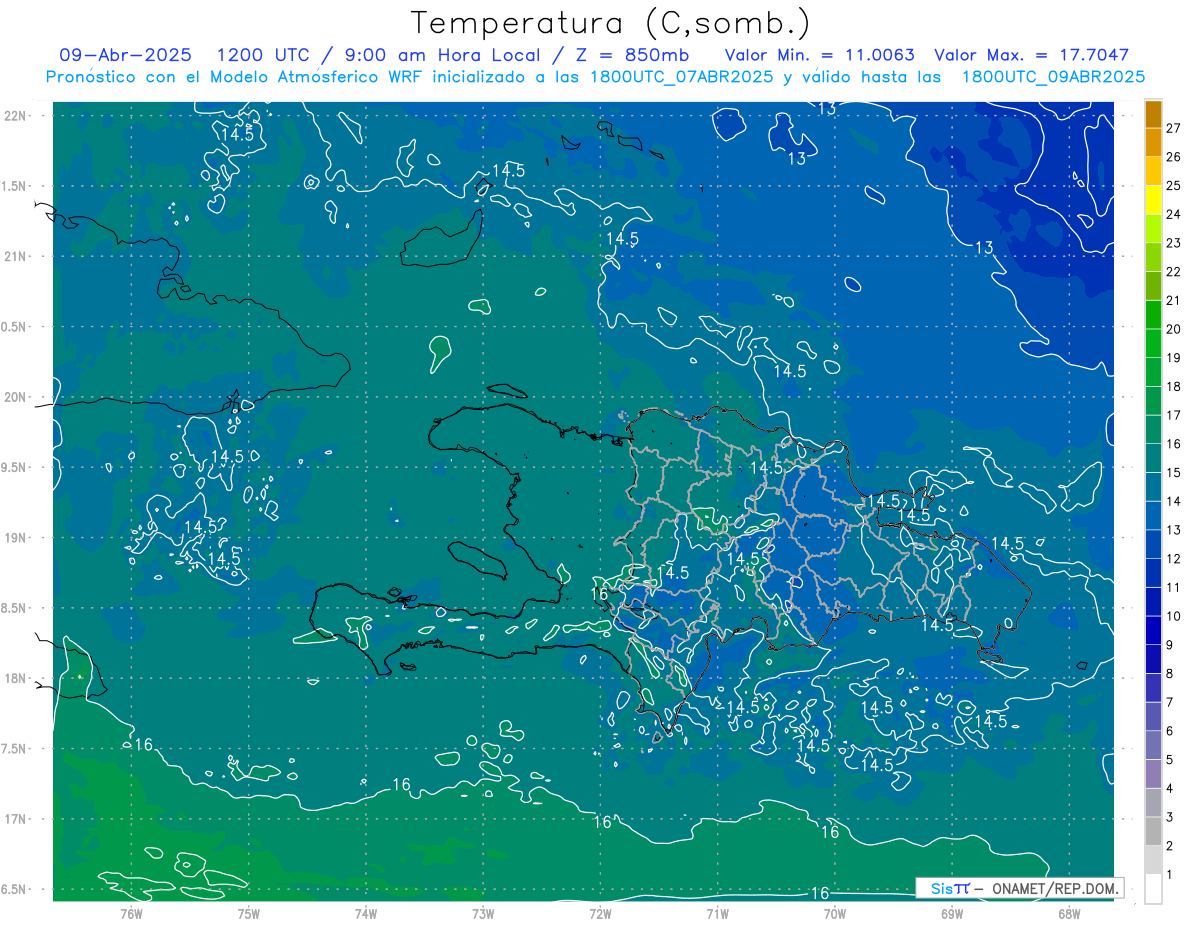Click the '72W' longitude axis label
This screenshot has height=927, width=1200.
point(601,913)
